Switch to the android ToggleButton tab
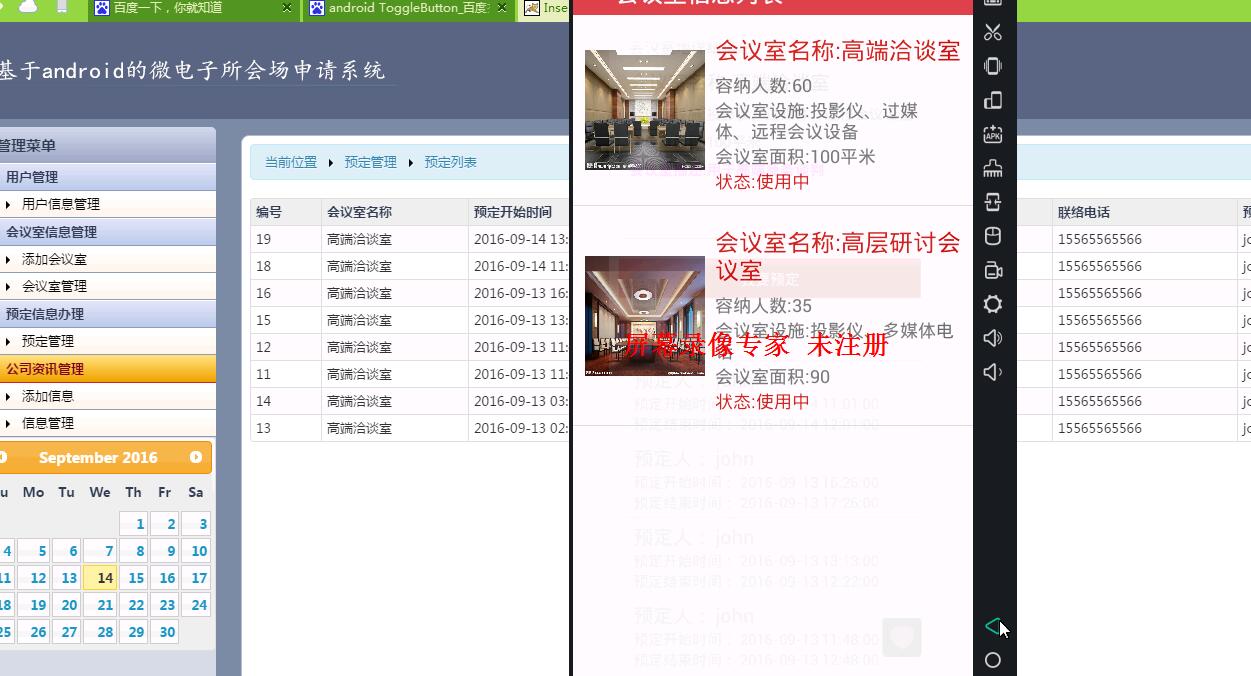 coord(408,8)
